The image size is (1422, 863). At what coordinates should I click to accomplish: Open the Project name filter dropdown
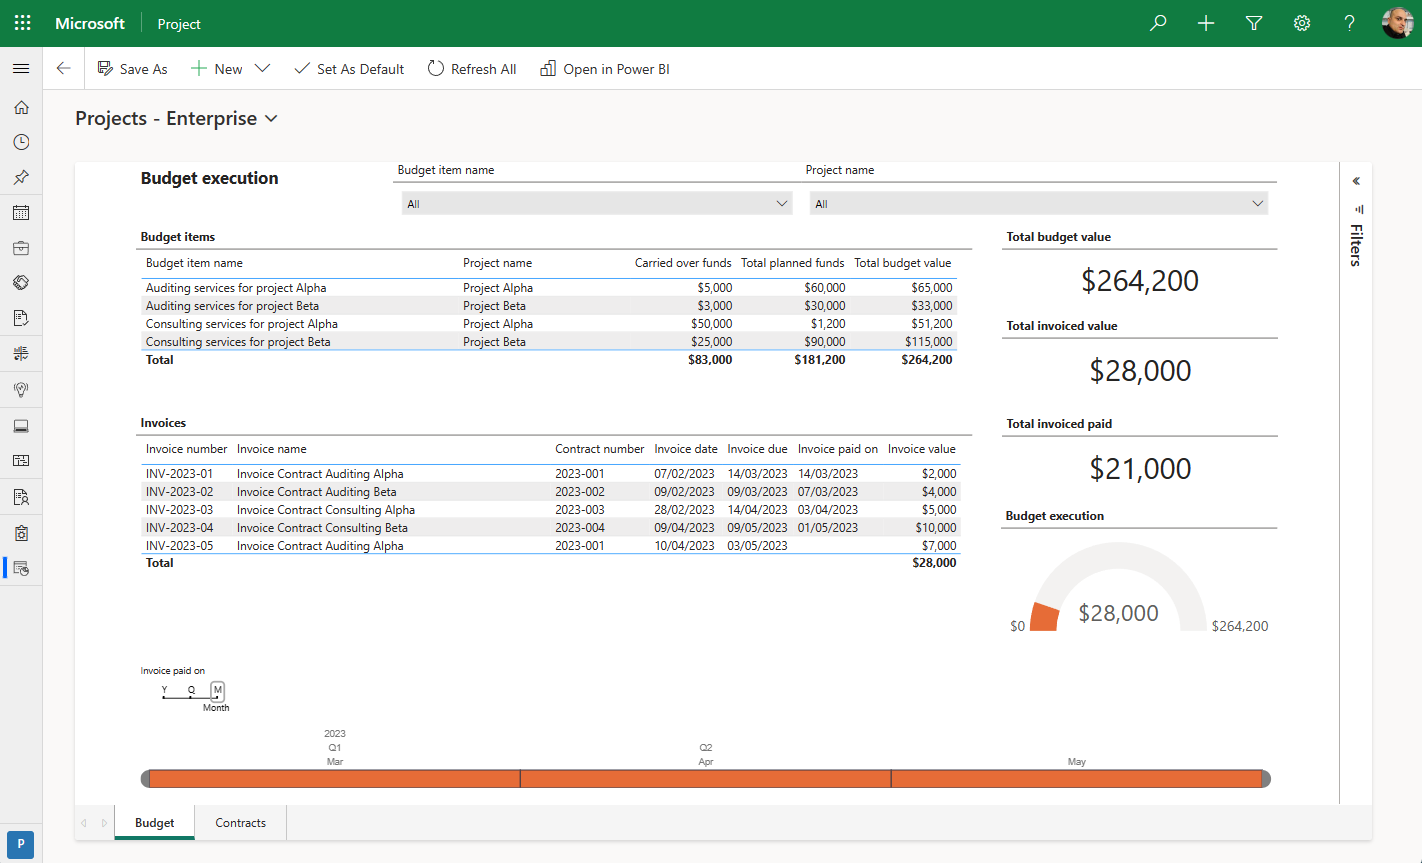pos(1038,204)
